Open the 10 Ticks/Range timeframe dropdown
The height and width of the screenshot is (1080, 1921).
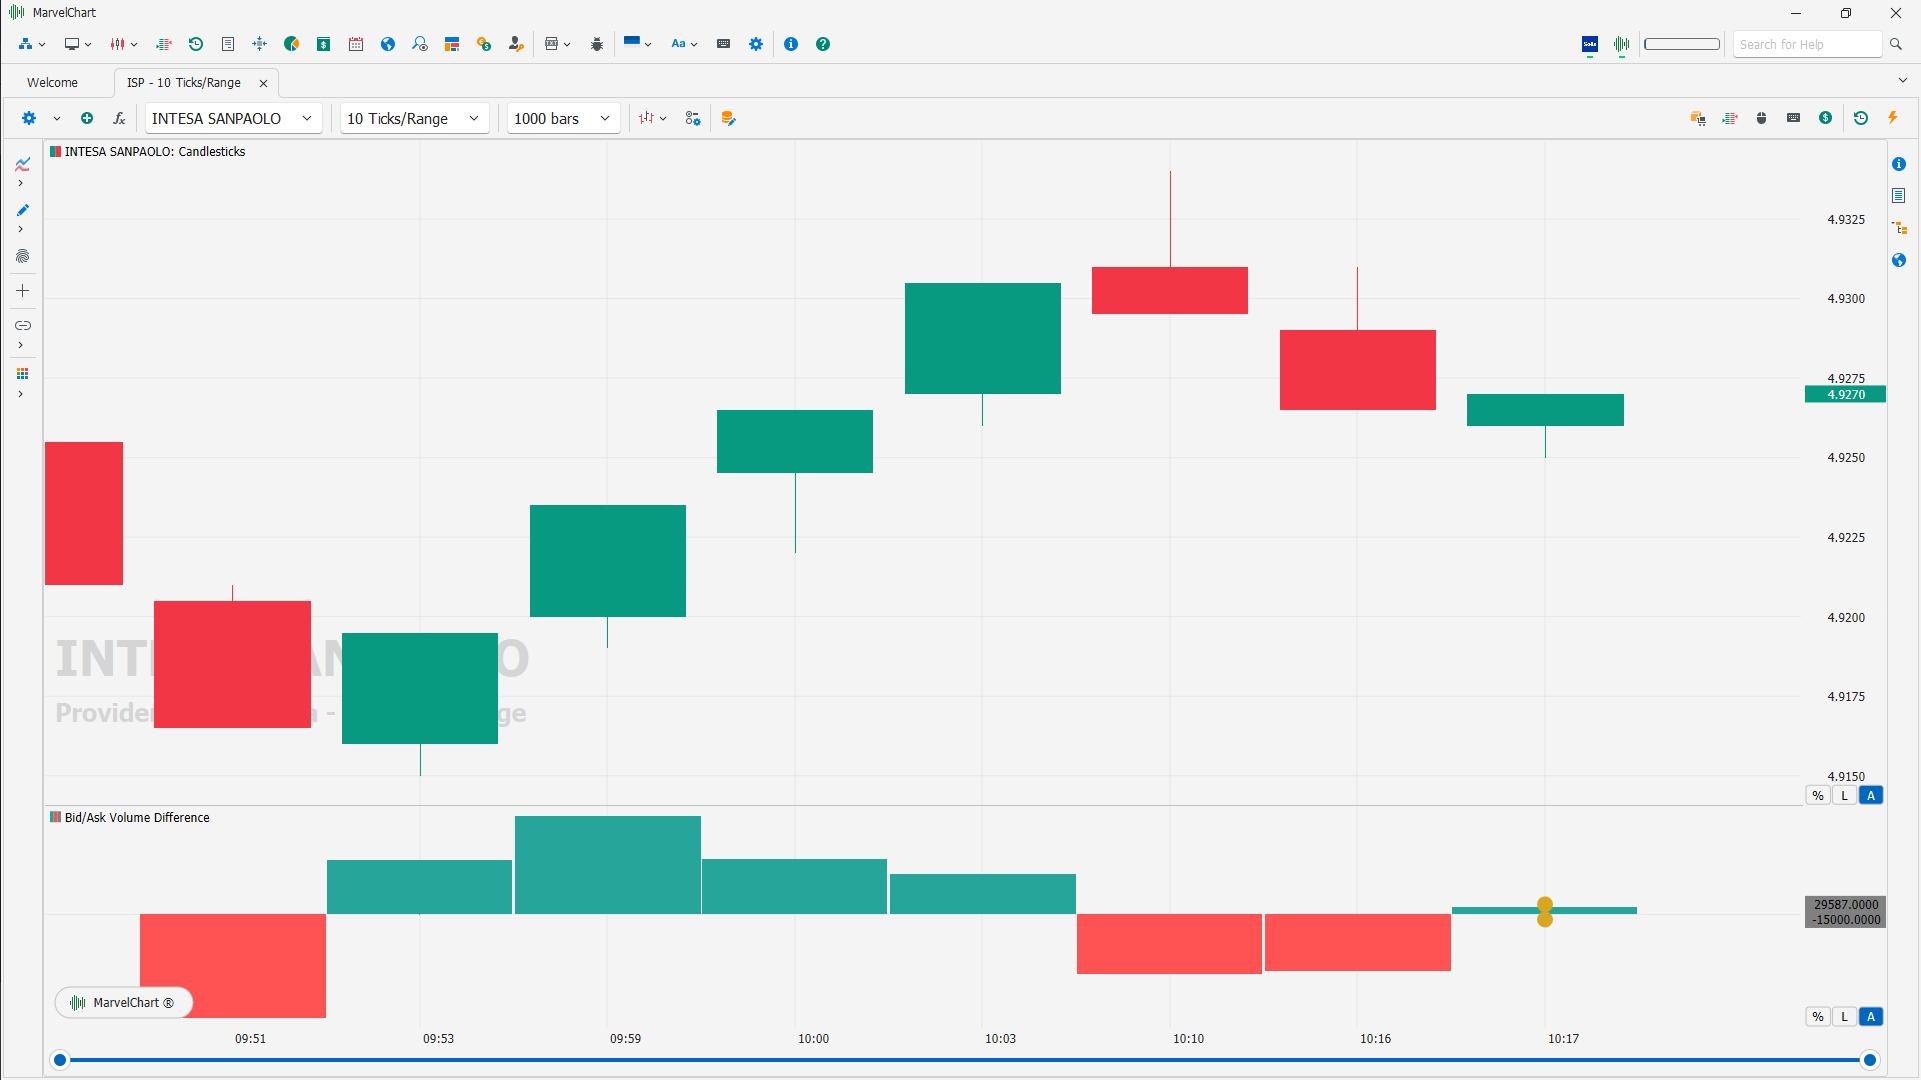[413, 118]
